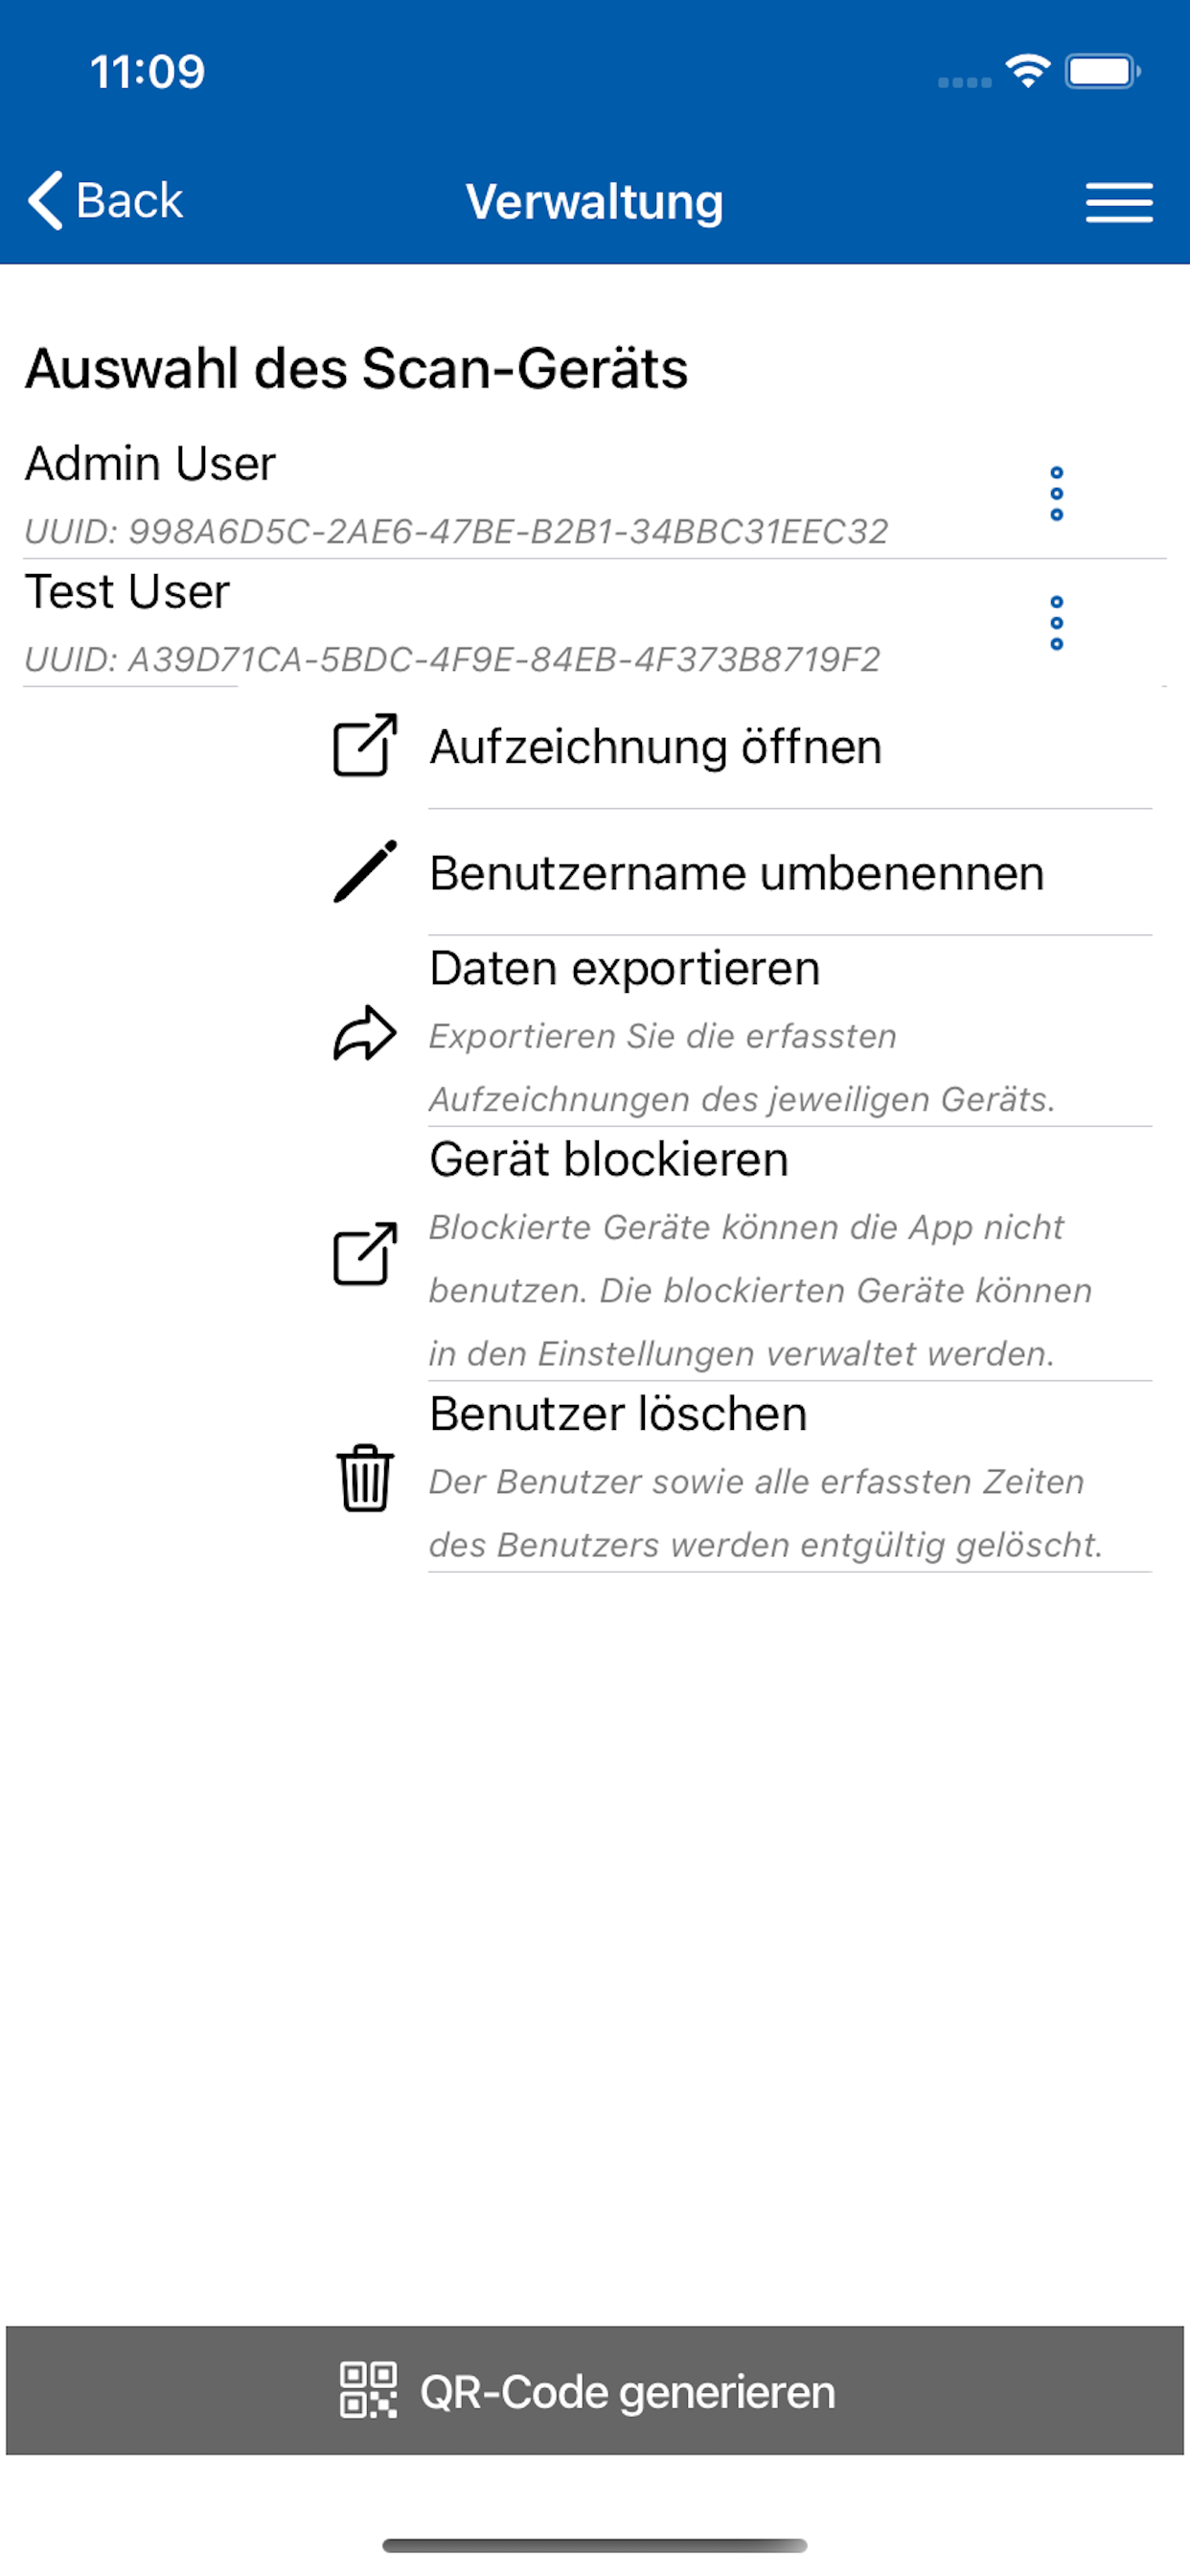This screenshot has height=2576, width=1190.
Task: Select Aufzeichnung öffnen menu entry
Action: (x=655, y=747)
